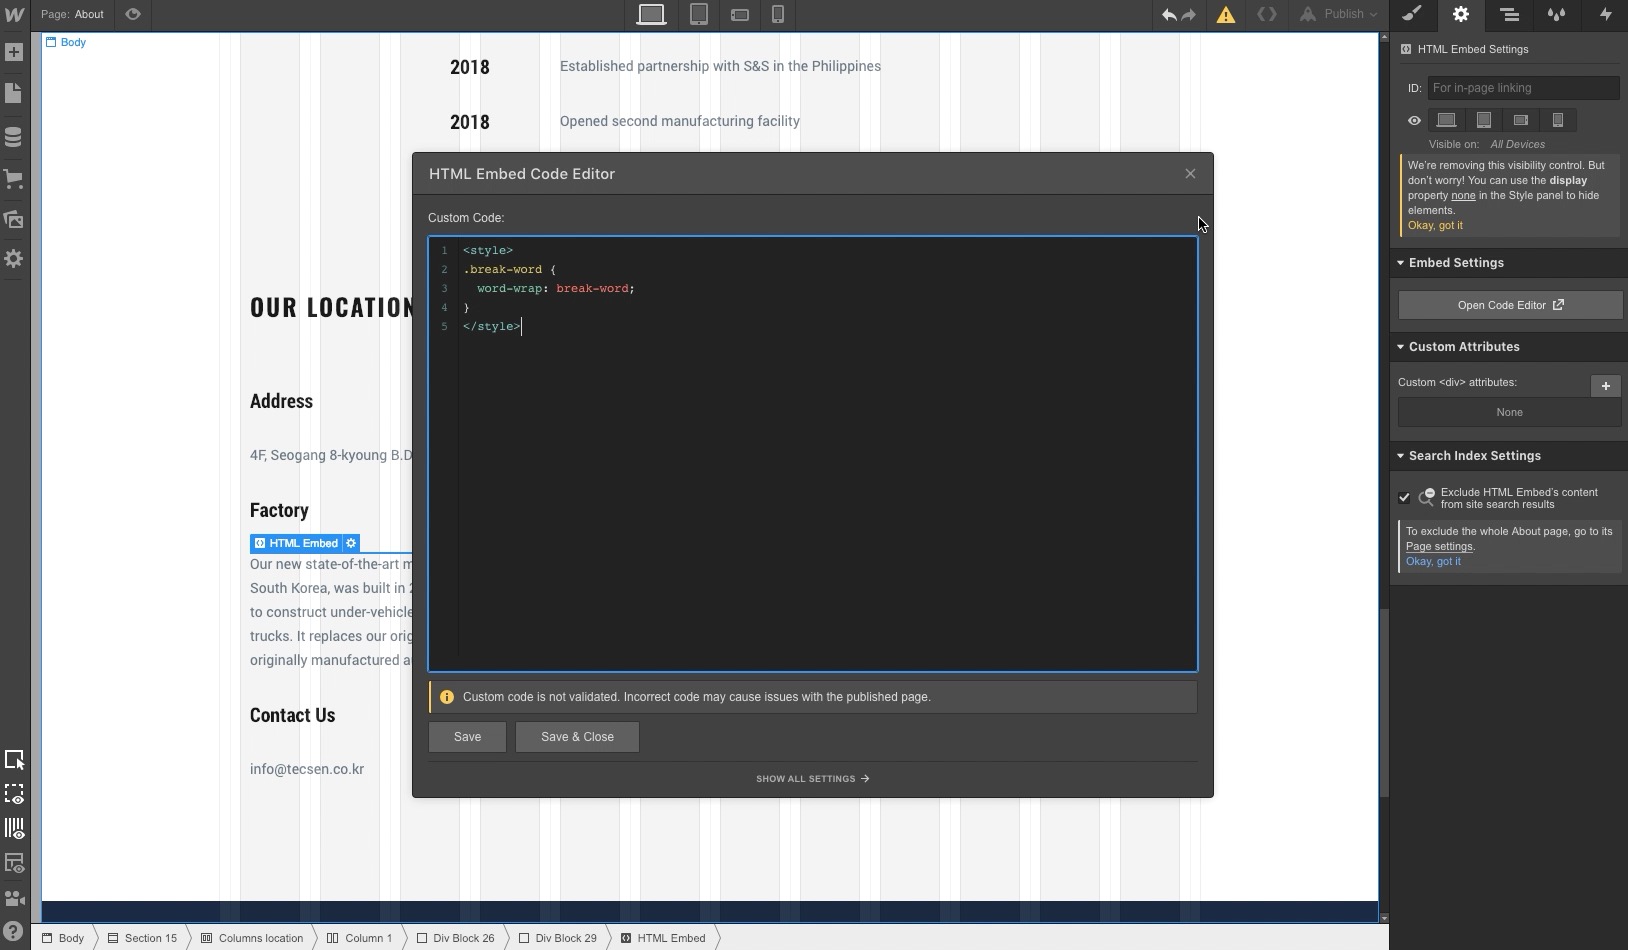Click the Open Code Editor button
This screenshot has height=950, width=1628.
1509,305
